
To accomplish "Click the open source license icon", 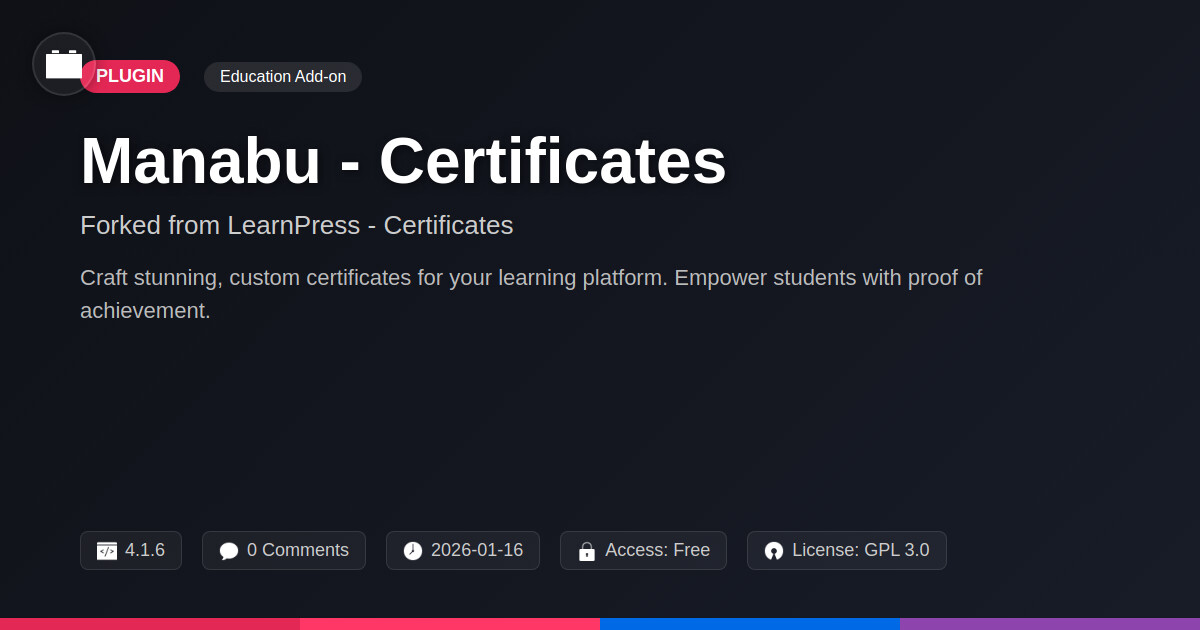I will pos(774,551).
